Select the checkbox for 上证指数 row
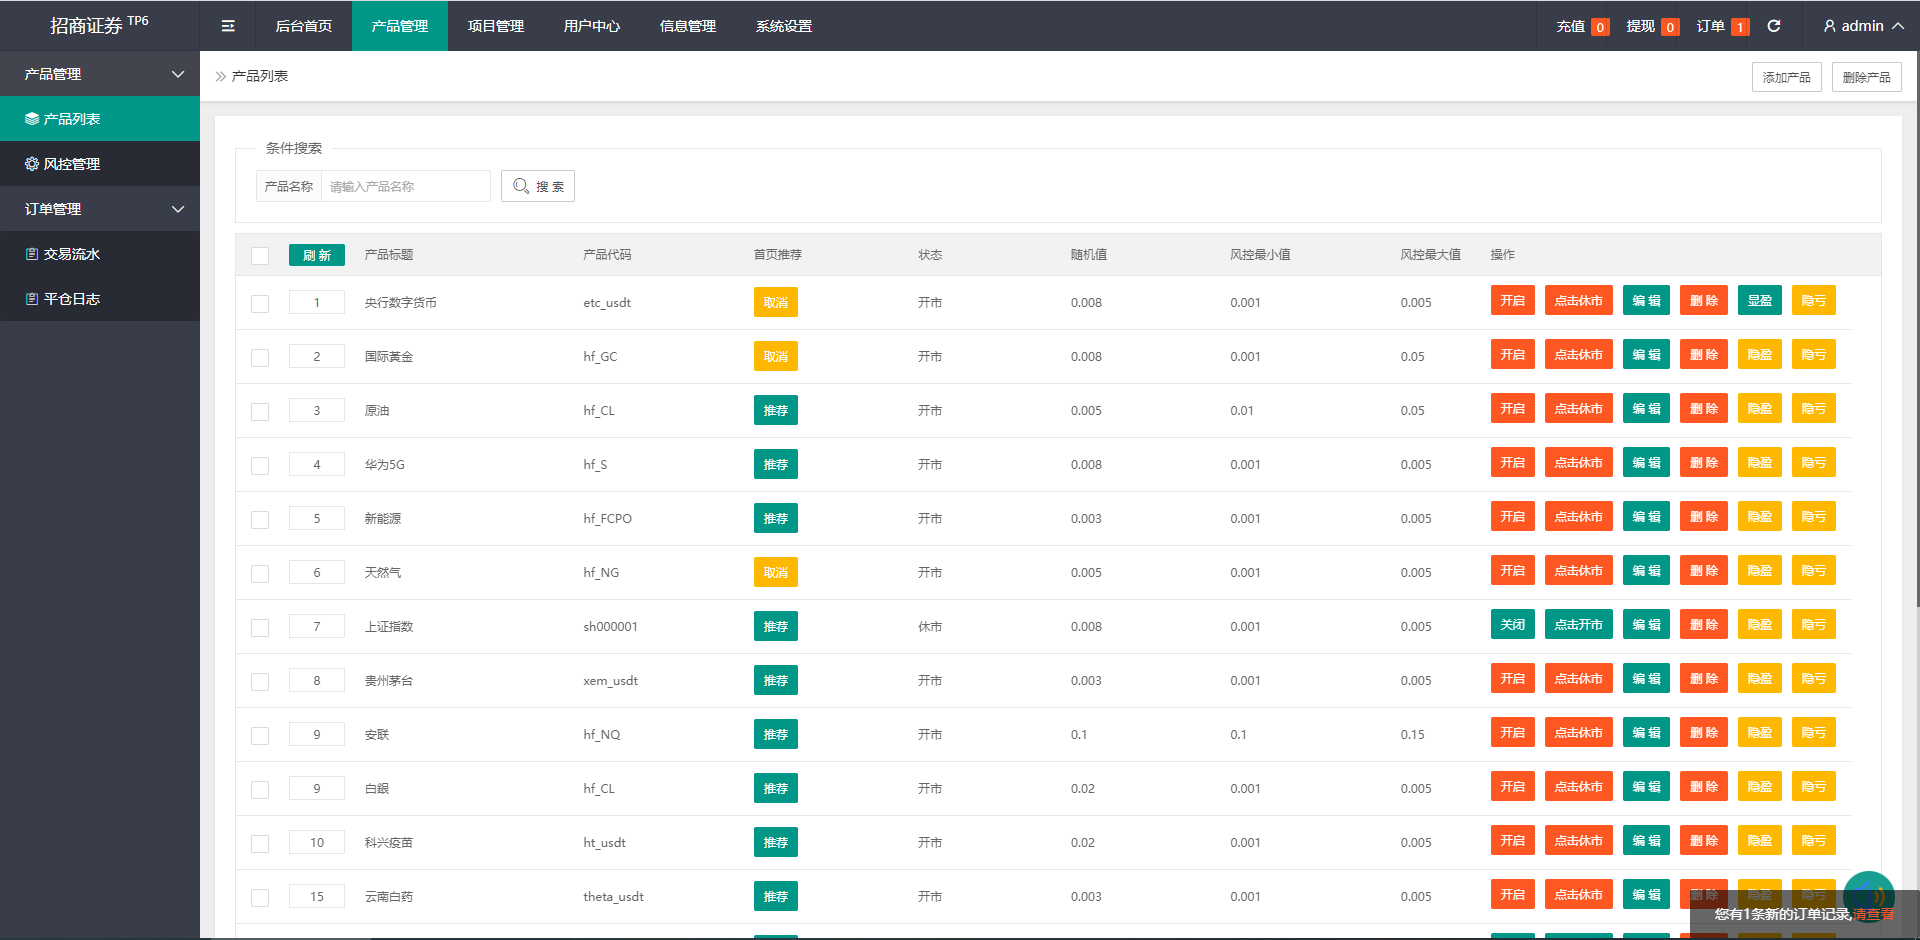Screen dimensions: 1920x940 tap(260, 627)
